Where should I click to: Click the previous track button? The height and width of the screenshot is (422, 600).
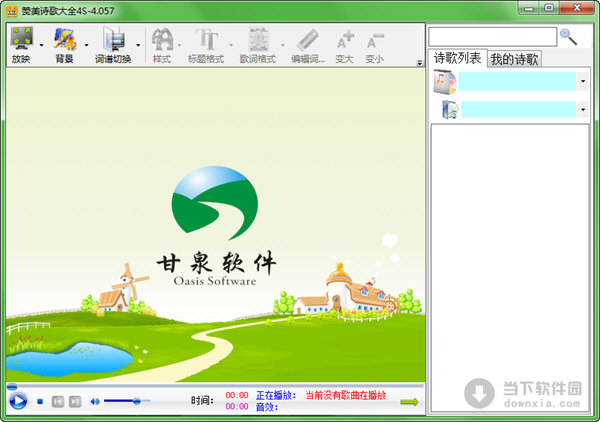[x=58, y=401]
